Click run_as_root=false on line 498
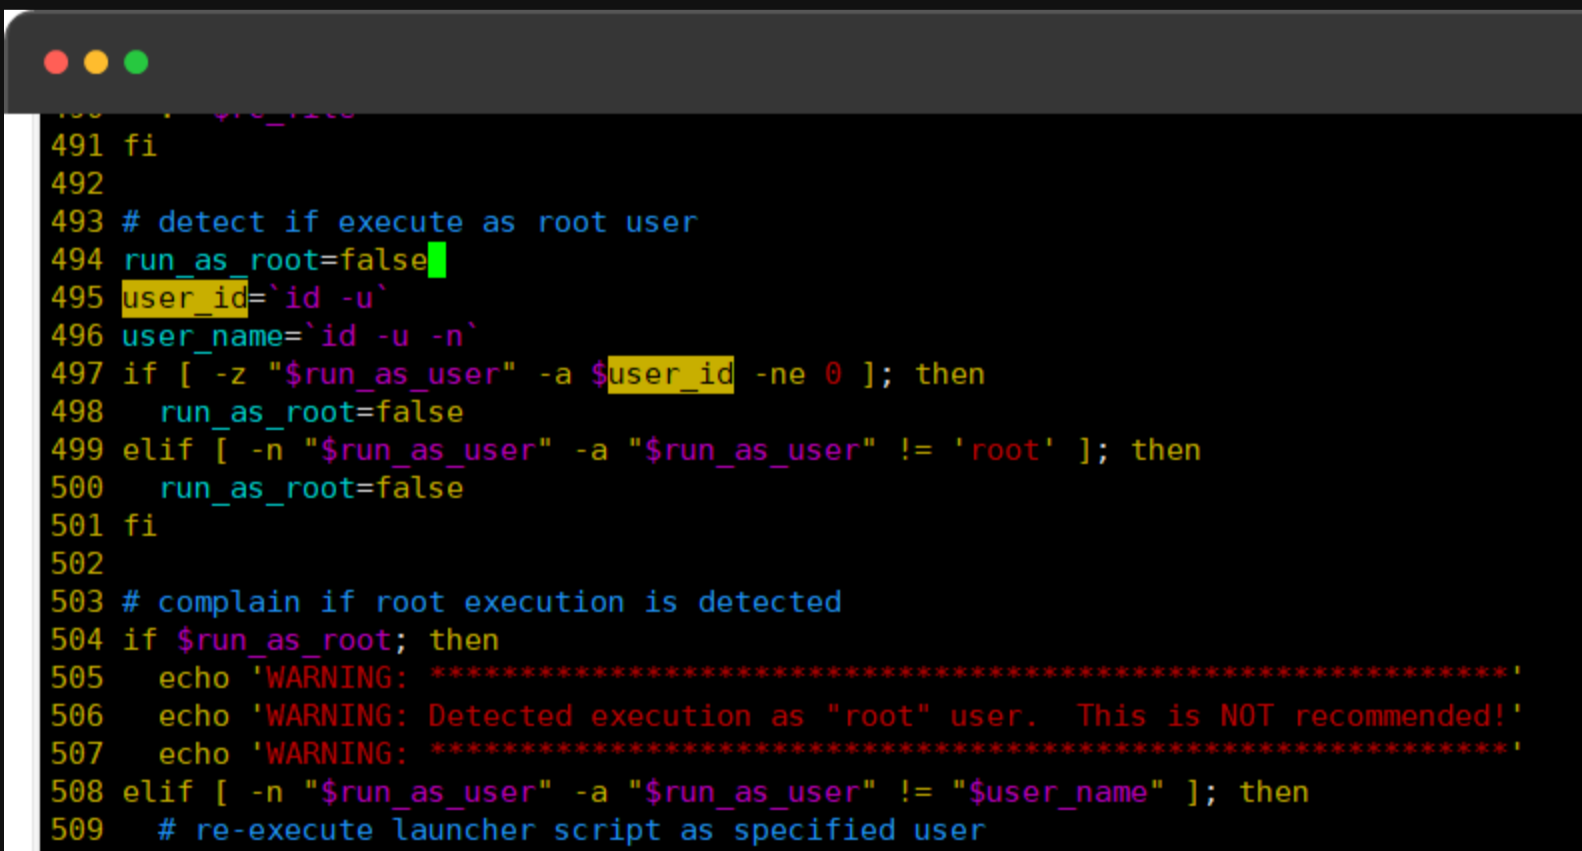1582x851 pixels. (311, 412)
